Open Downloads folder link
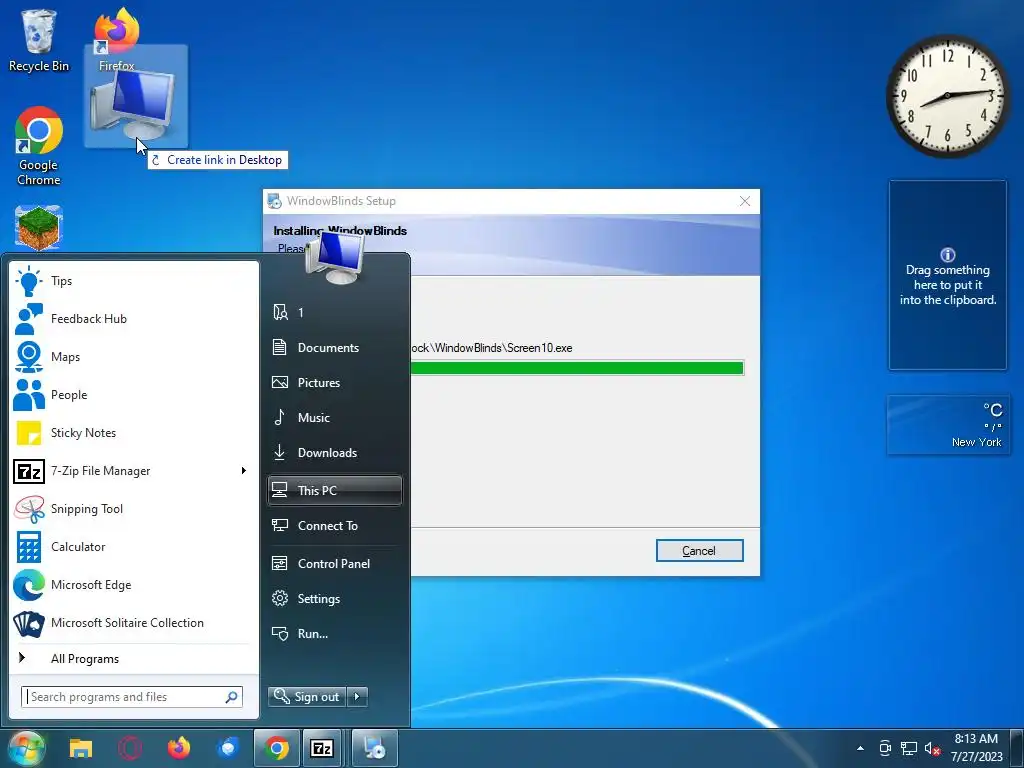1024x768 pixels. [x=334, y=453]
